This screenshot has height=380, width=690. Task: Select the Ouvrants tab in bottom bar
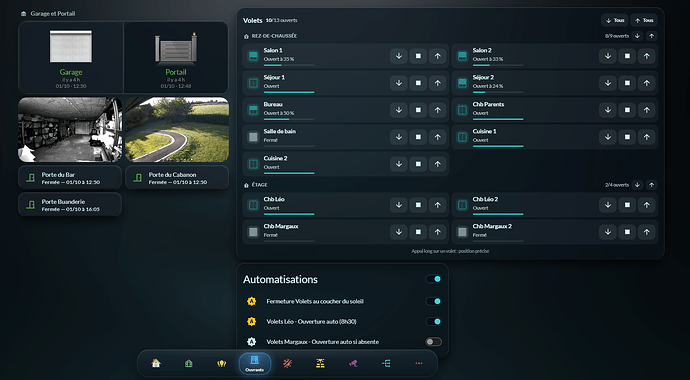click(x=255, y=364)
